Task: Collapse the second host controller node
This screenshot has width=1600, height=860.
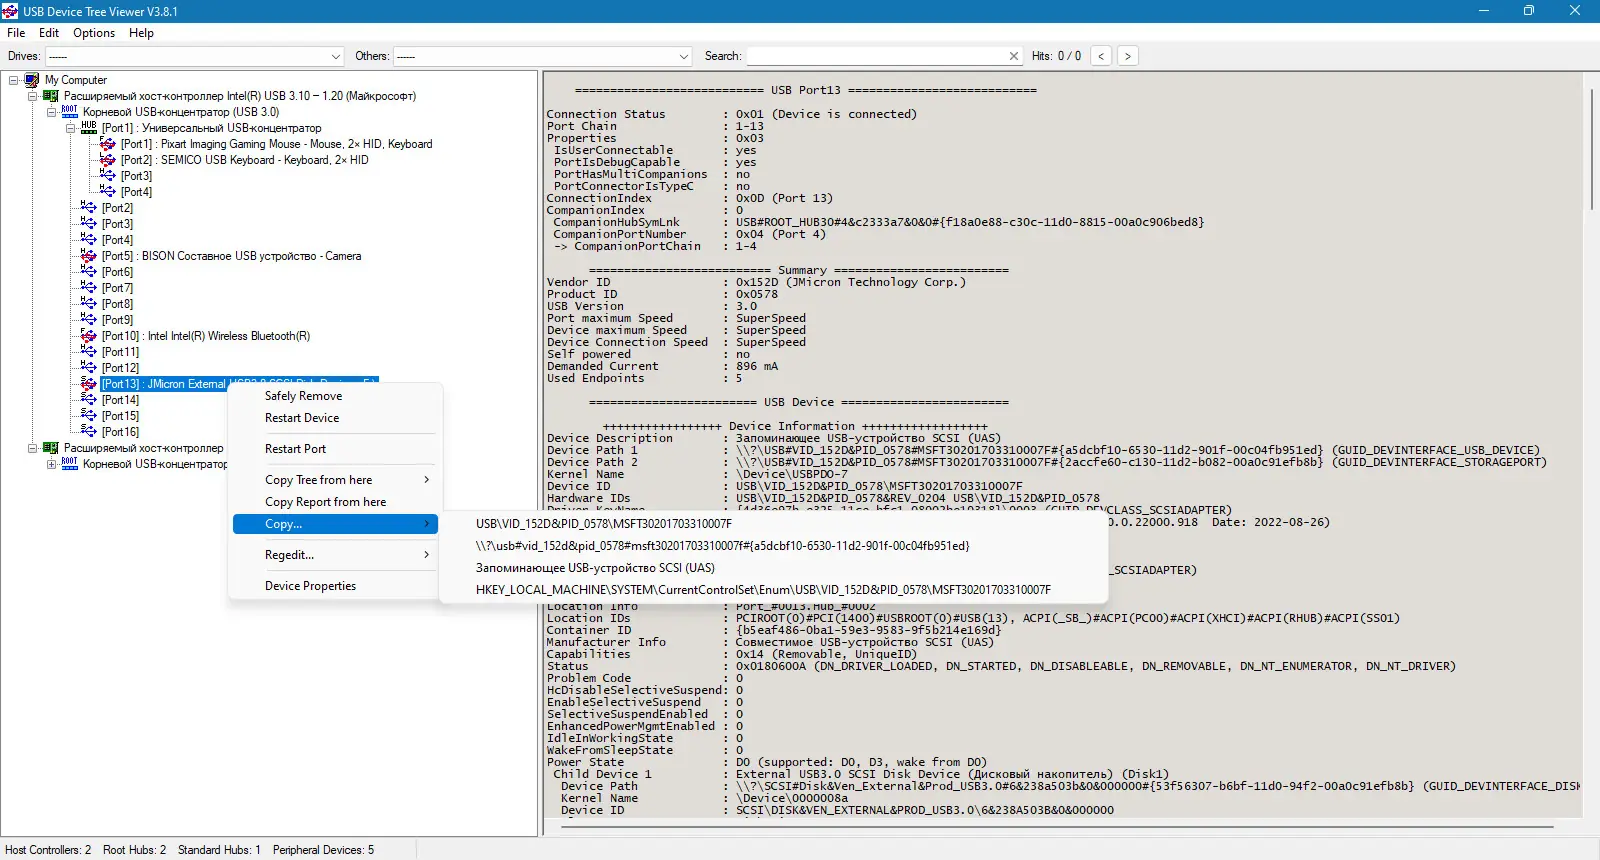Action: coord(33,448)
